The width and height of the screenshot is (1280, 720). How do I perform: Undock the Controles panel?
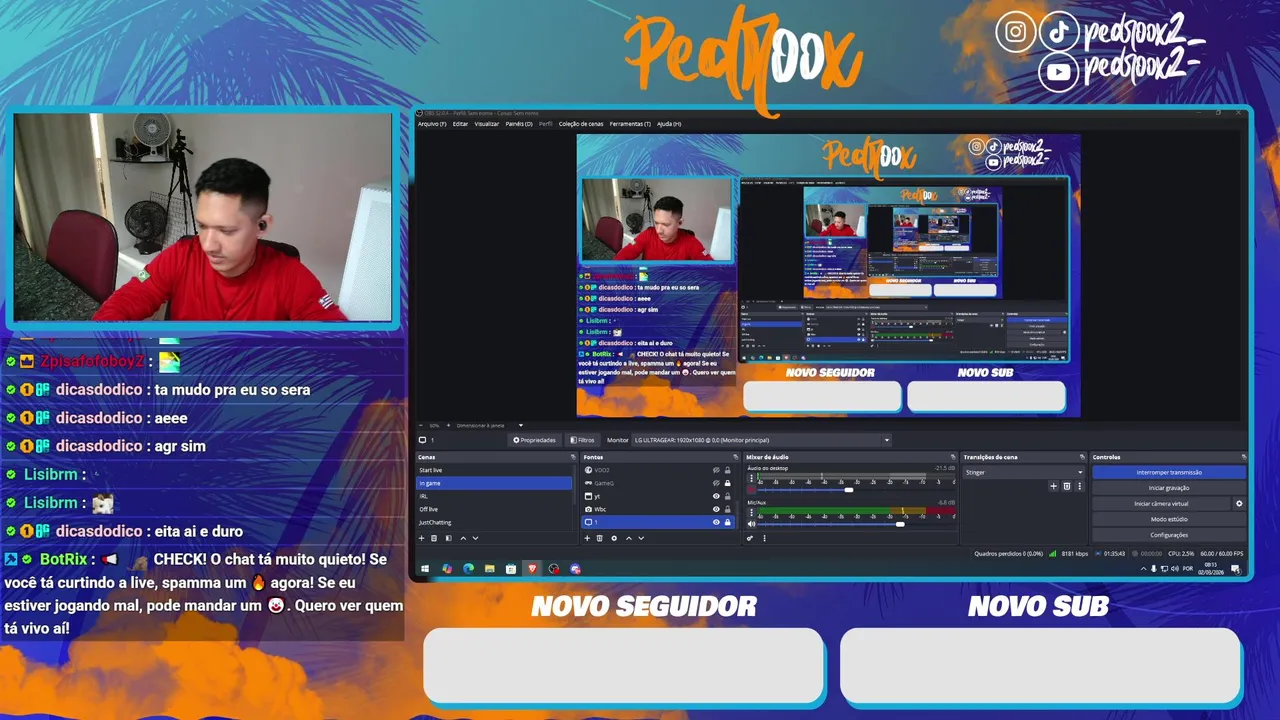coord(1242,457)
